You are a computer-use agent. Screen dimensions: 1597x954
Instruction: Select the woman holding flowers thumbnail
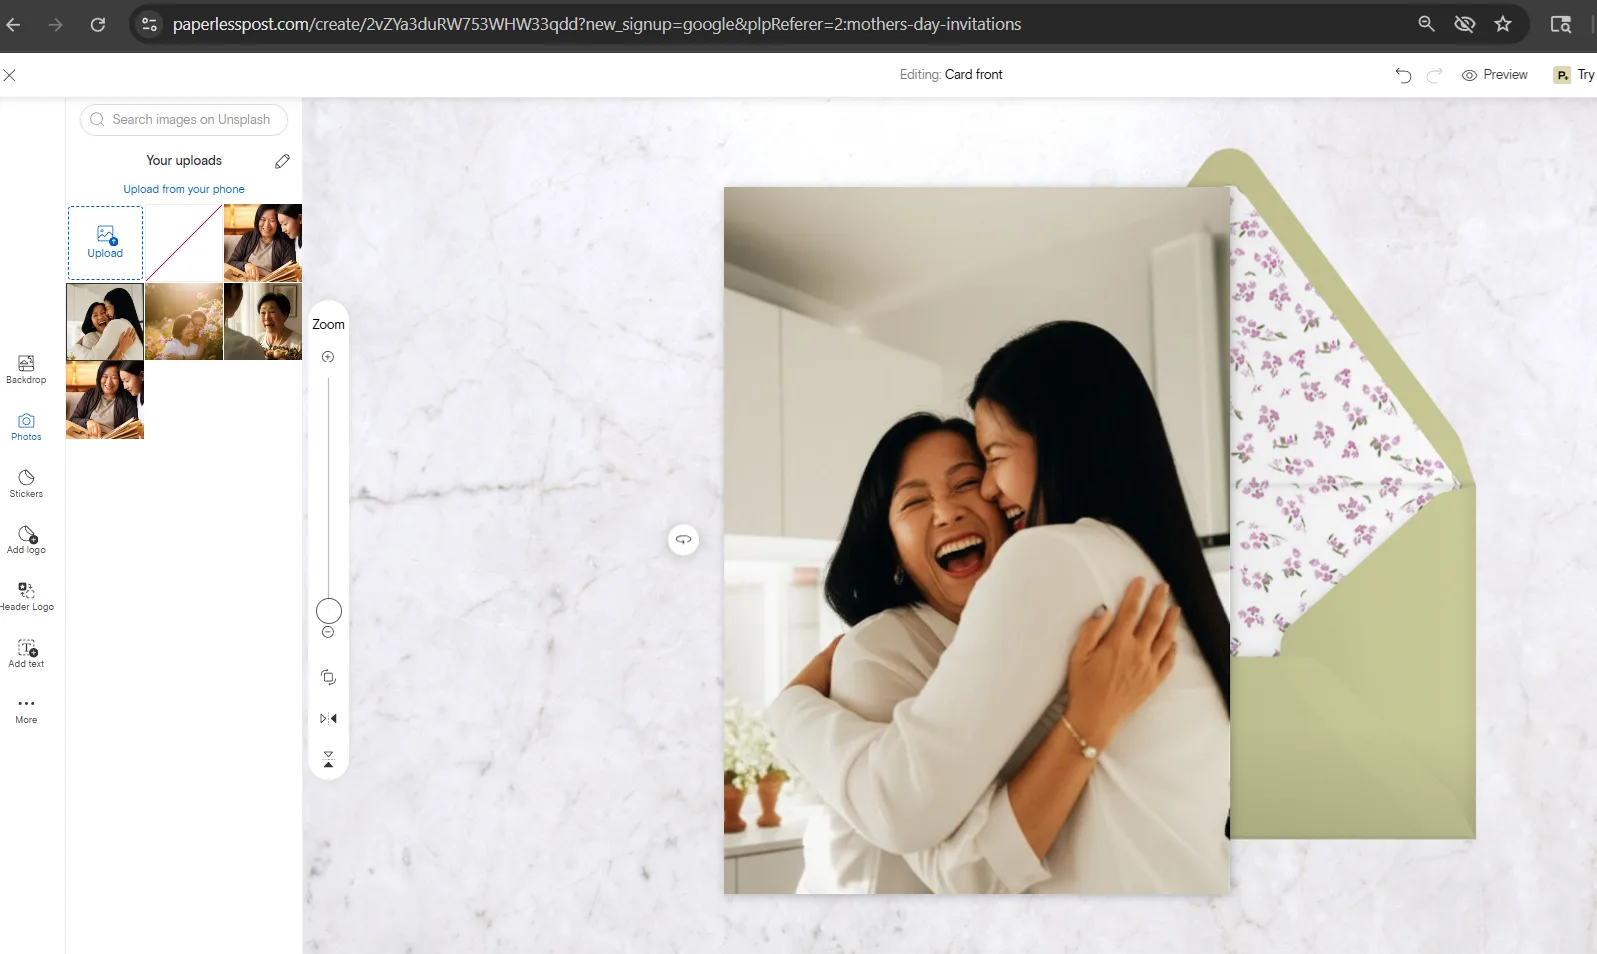pyautogui.click(x=263, y=322)
